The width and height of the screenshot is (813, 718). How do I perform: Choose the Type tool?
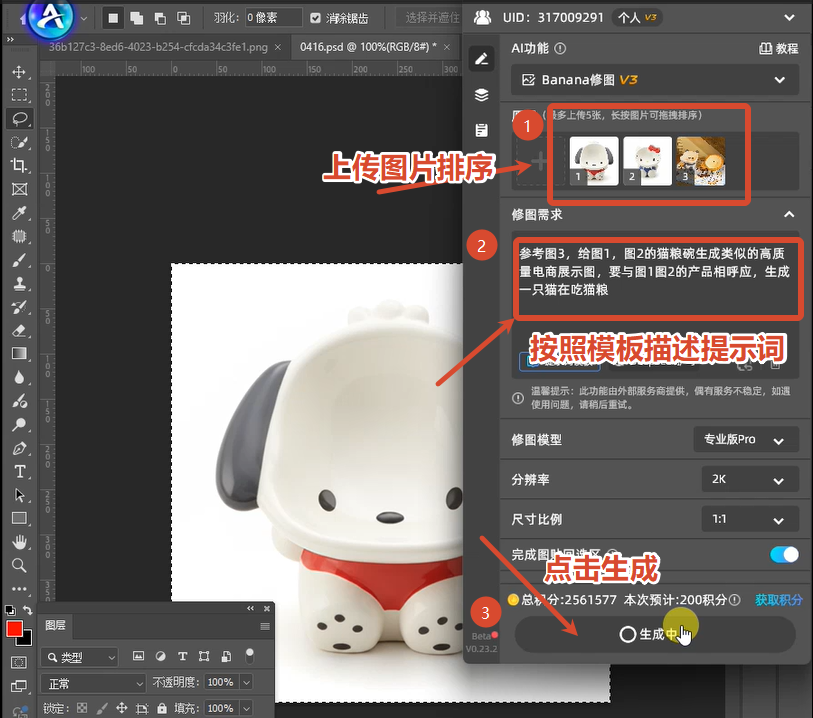coord(20,472)
